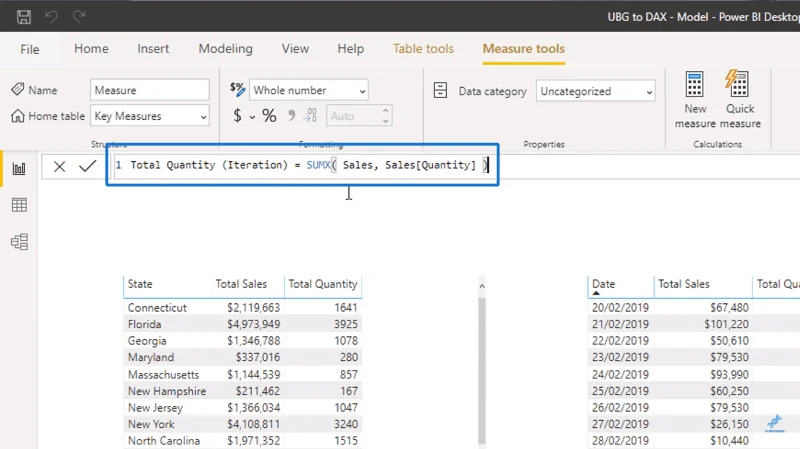800x449 pixels.
Task: Cancel the formula with the X icon
Action: click(59, 166)
